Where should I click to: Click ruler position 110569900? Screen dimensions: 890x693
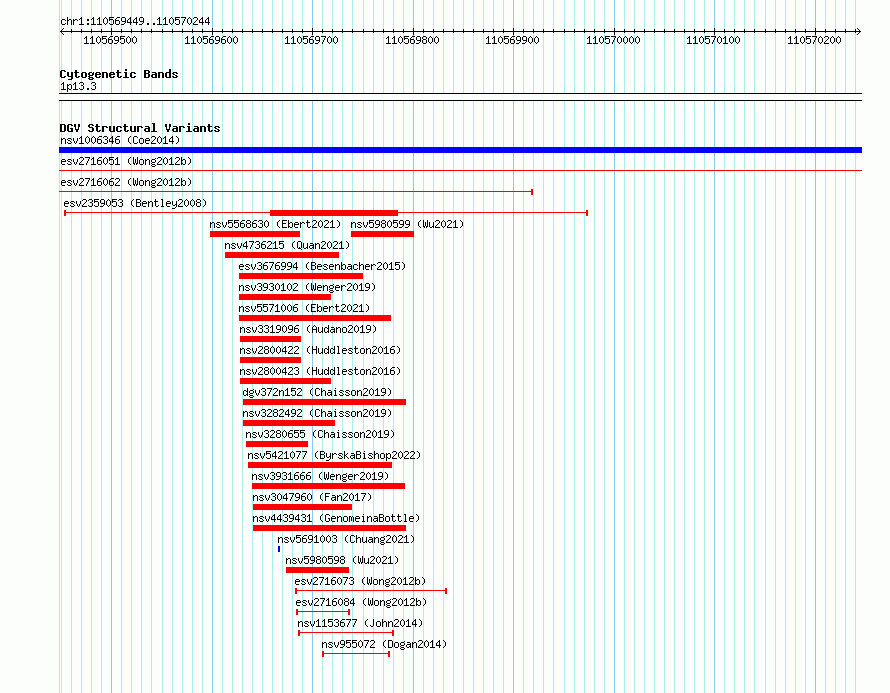point(512,40)
